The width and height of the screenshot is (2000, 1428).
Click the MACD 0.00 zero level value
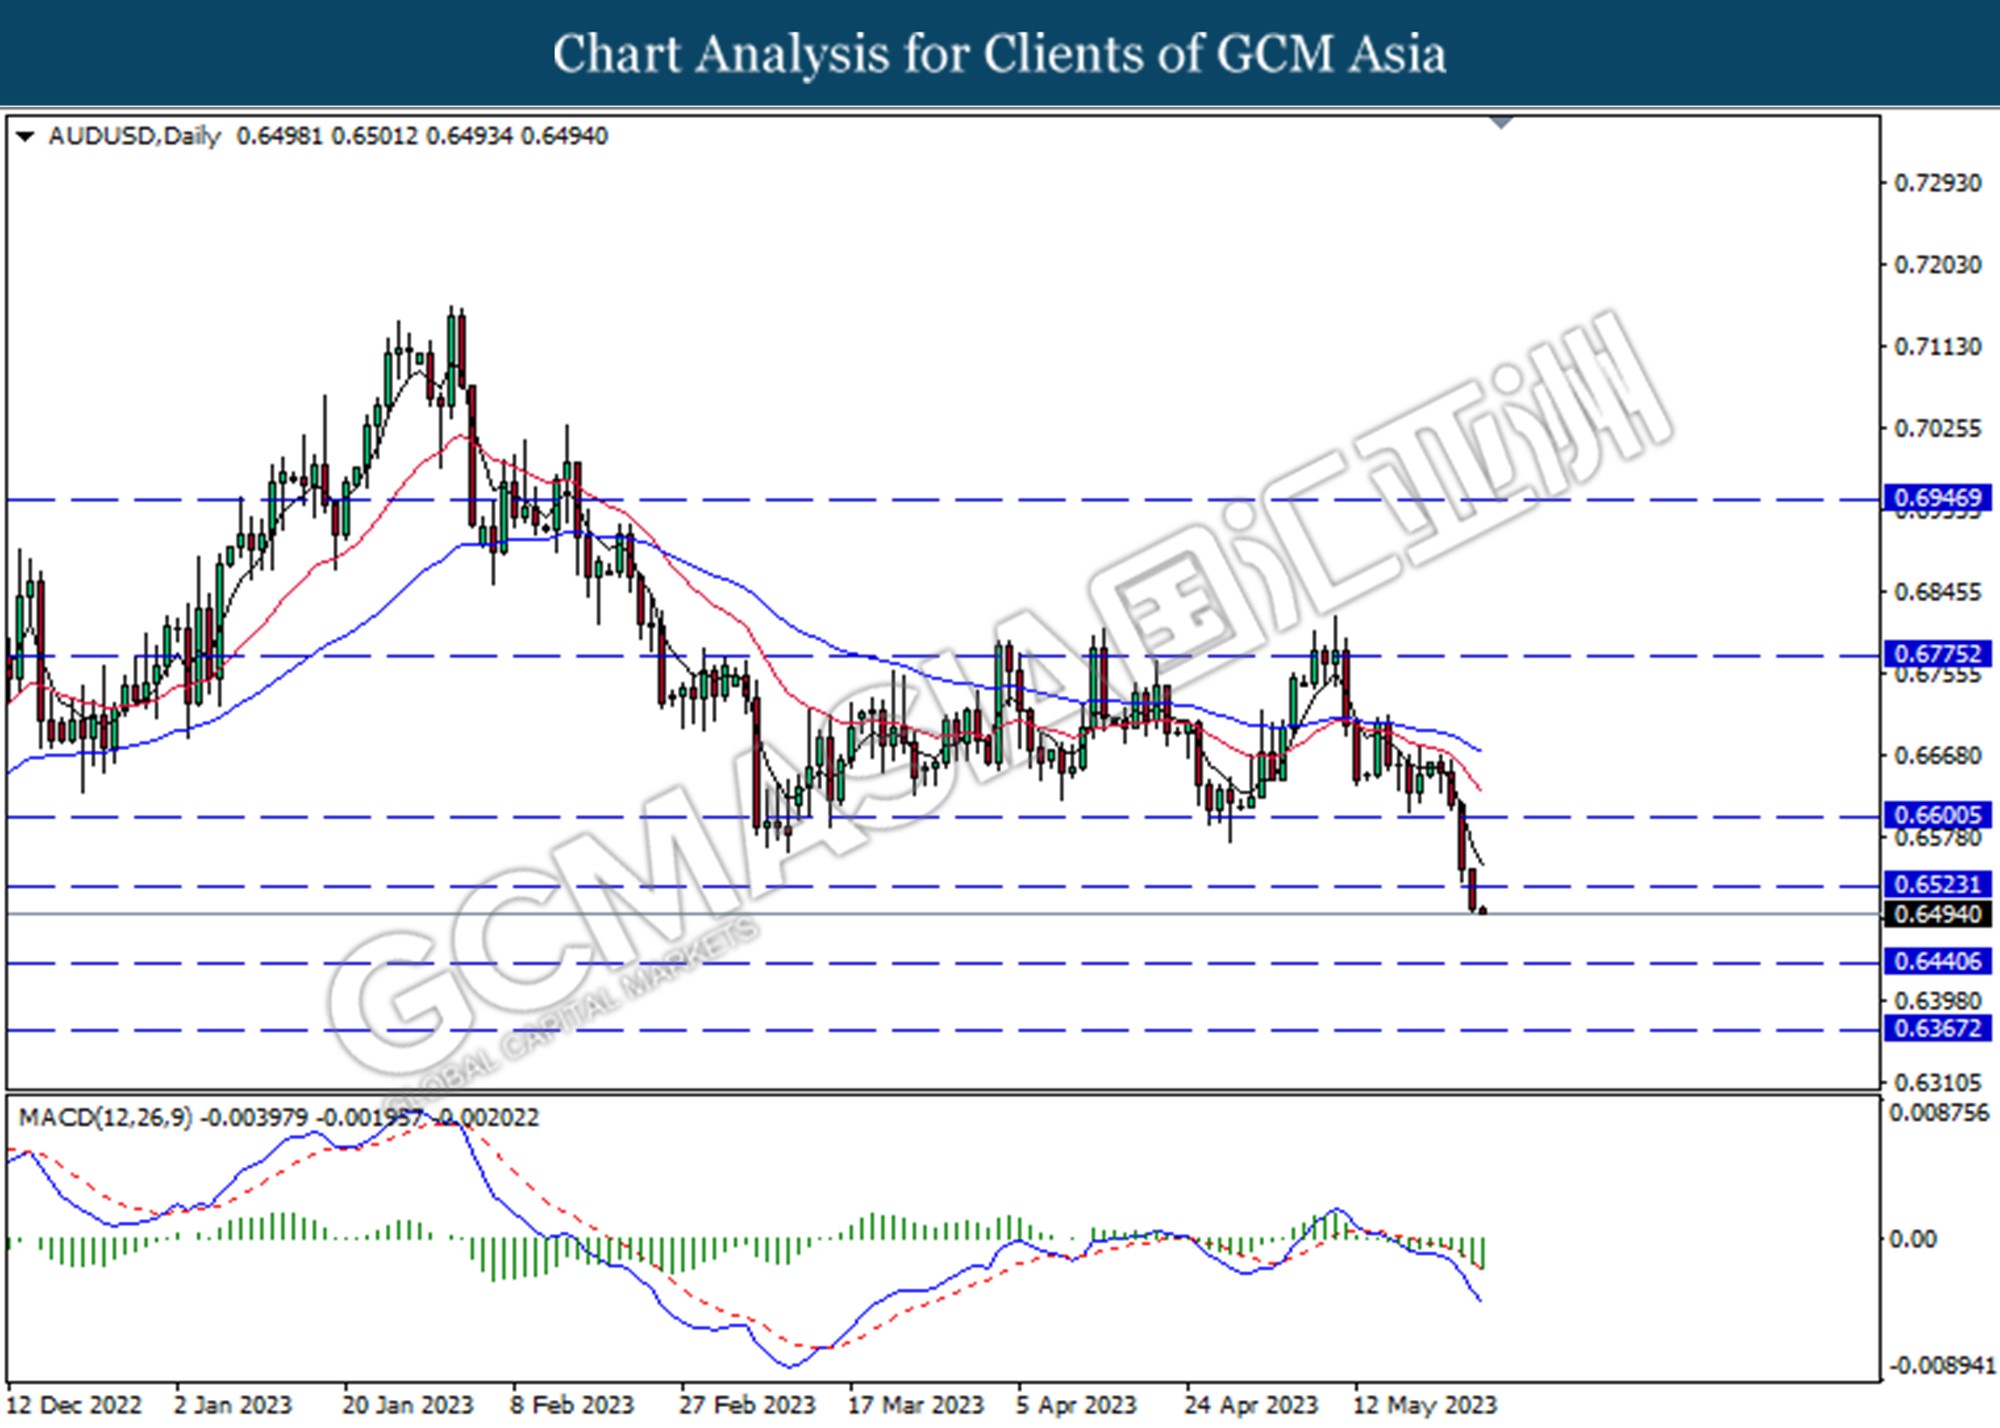1912,1239
